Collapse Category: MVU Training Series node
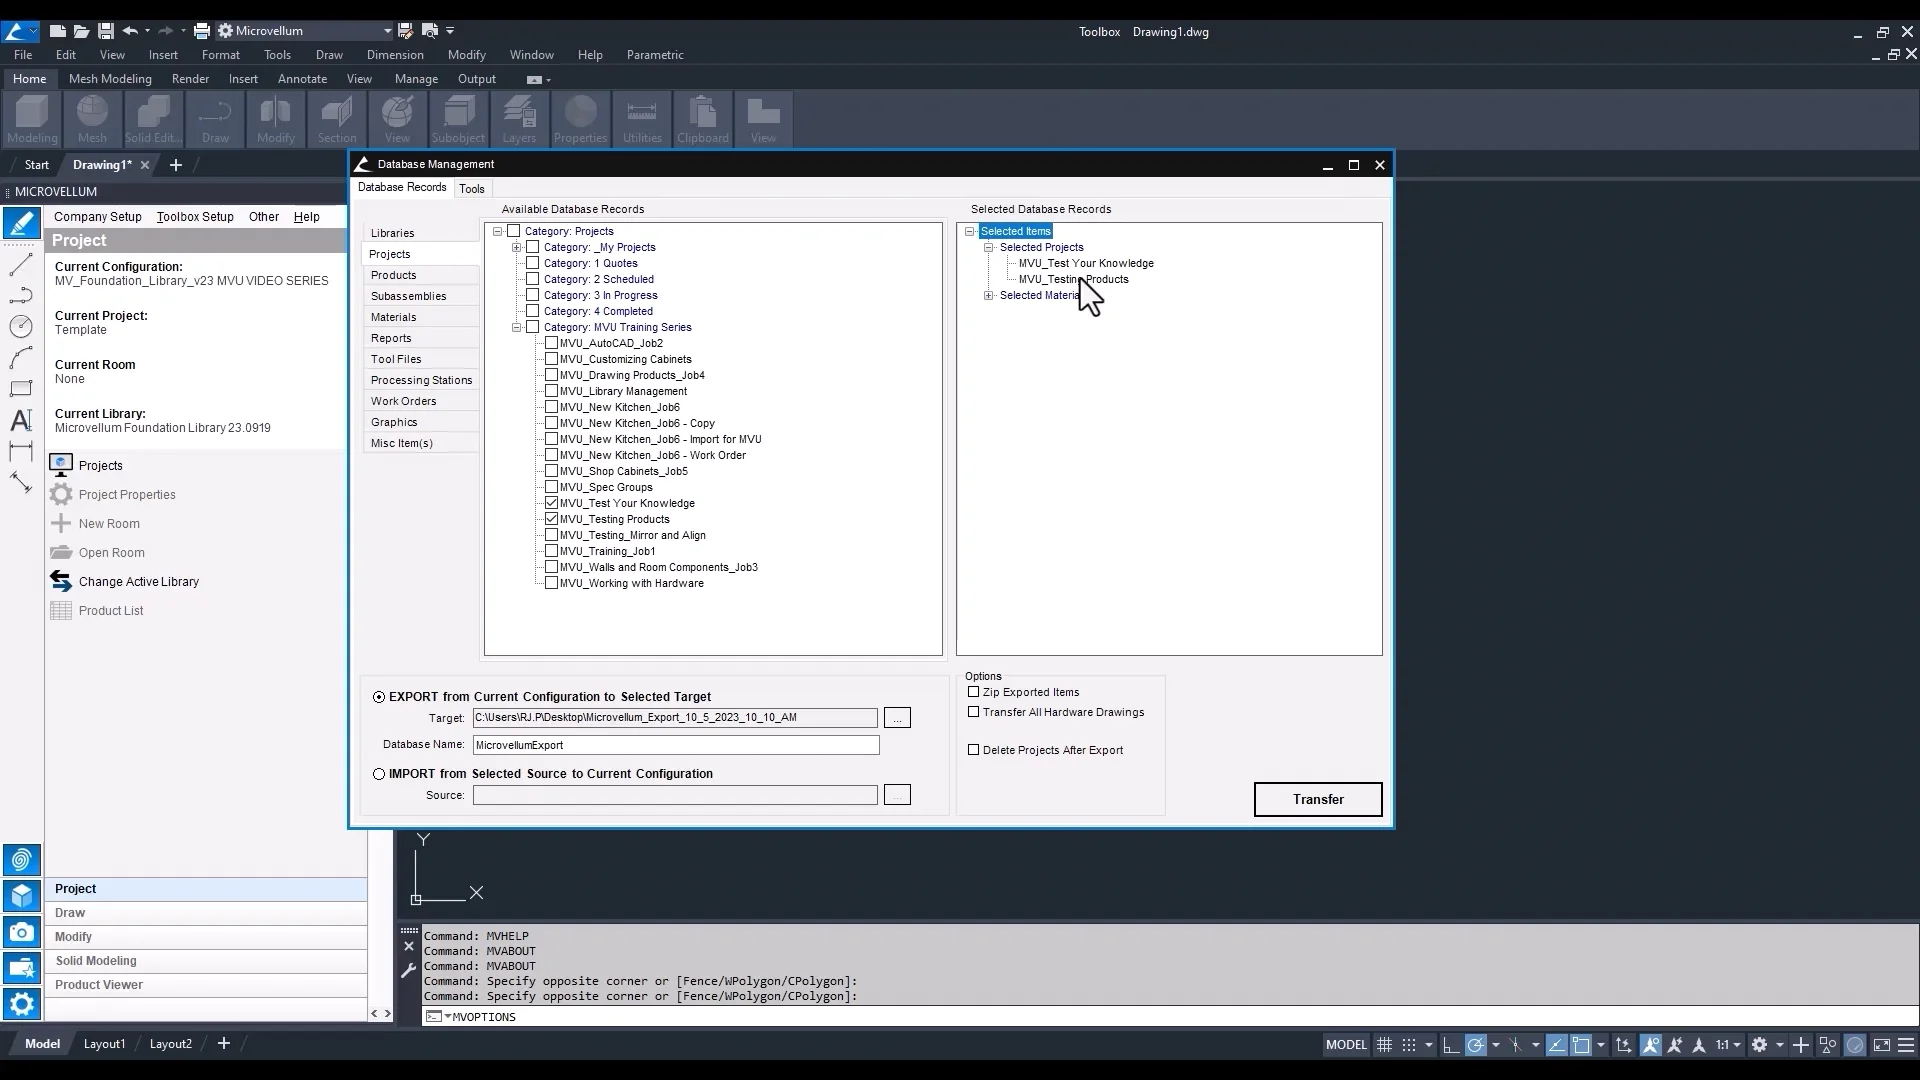 coord(517,327)
